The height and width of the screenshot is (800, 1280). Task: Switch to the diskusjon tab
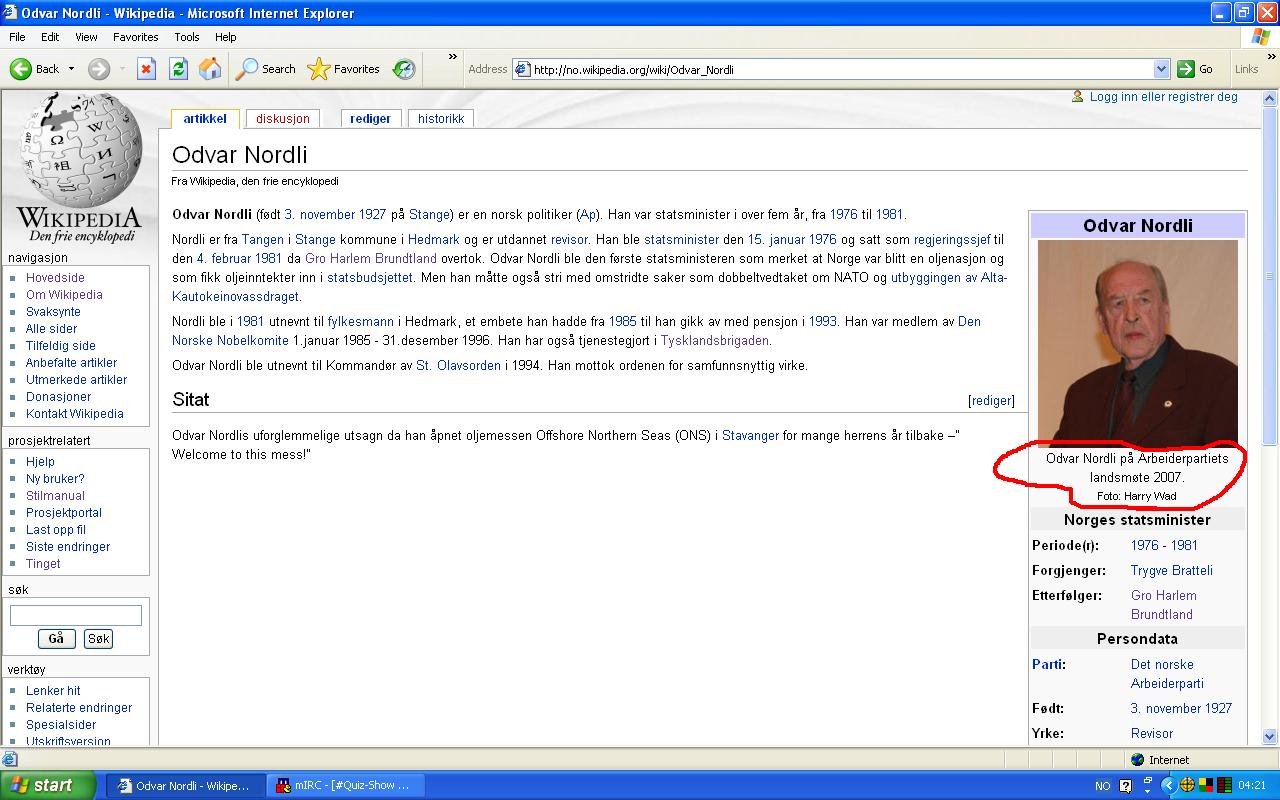coord(283,118)
